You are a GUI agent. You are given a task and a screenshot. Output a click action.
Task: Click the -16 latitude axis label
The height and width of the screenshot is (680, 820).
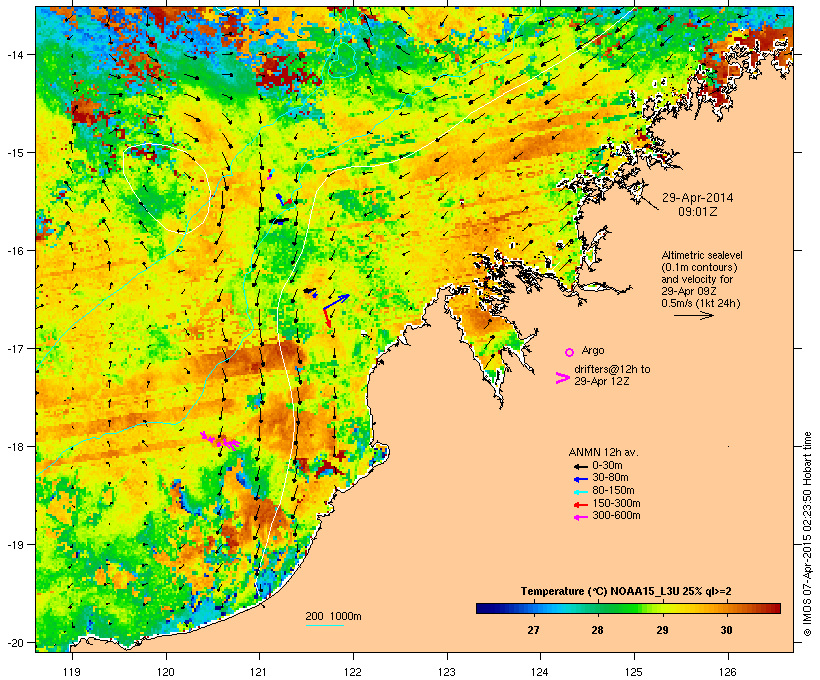click(14, 251)
